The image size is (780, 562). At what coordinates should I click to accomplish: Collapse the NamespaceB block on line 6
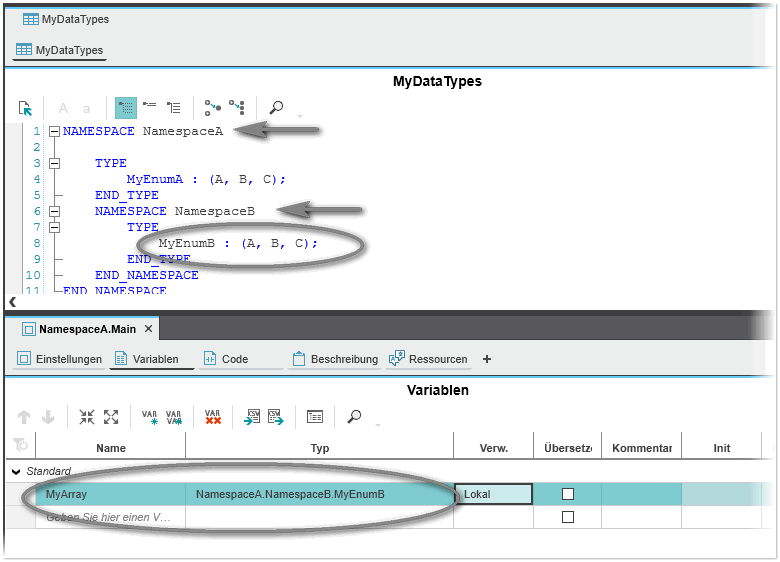[54, 211]
